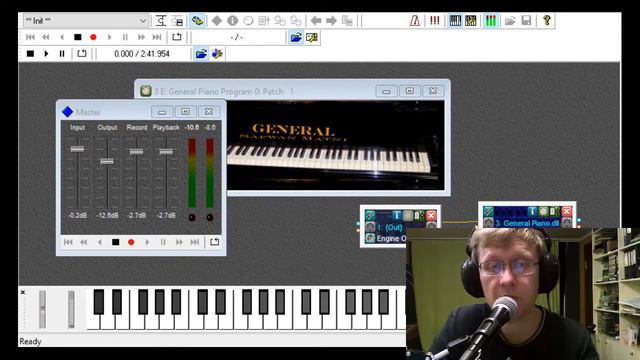The height and width of the screenshot is (360, 640).
Task: Click the blue info icon on the '1: (Out)' module
Action: point(396,216)
